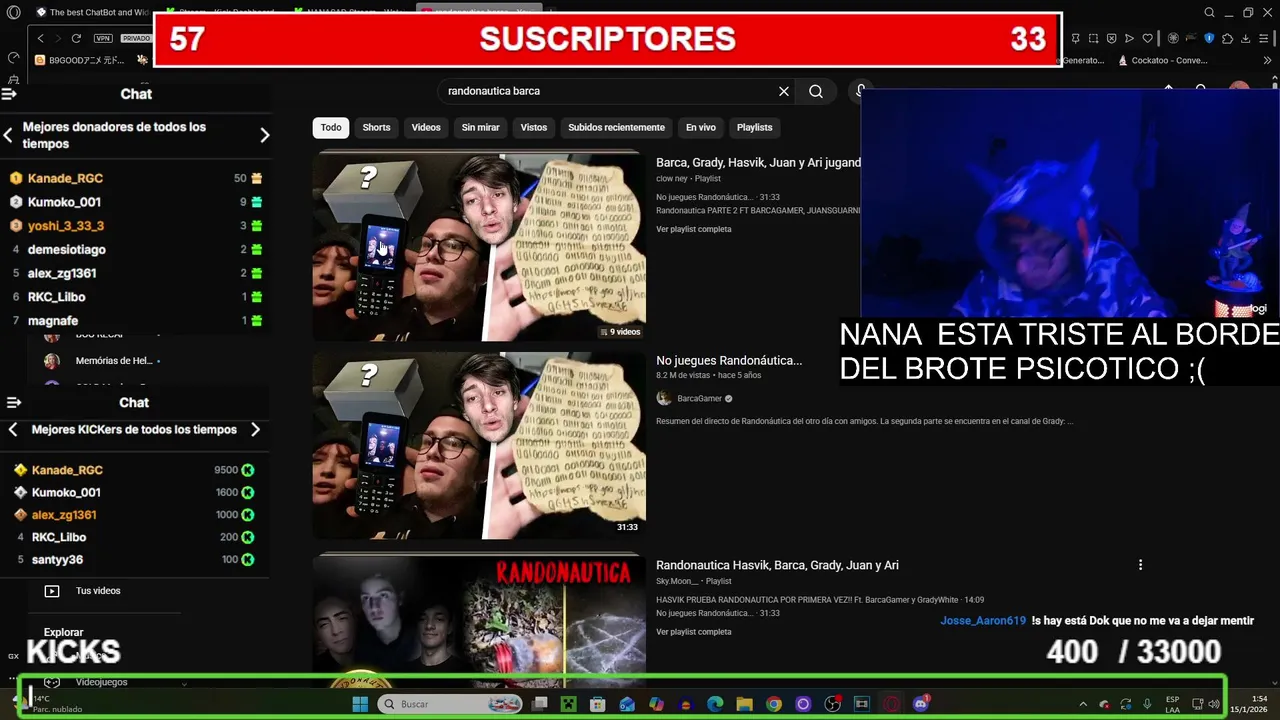Select the Todo filter chip

click(331, 127)
